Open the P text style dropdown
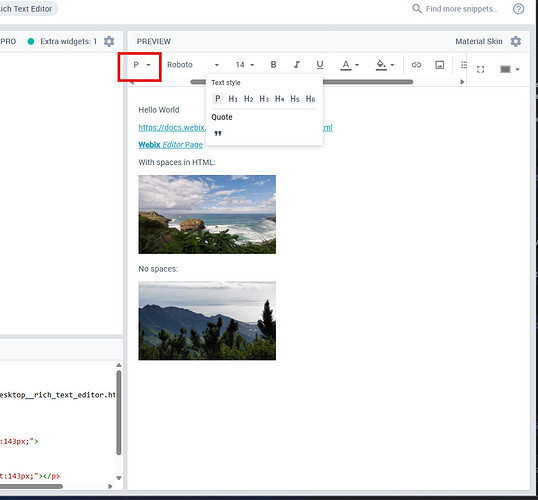The width and height of the screenshot is (538, 500). tap(142, 65)
